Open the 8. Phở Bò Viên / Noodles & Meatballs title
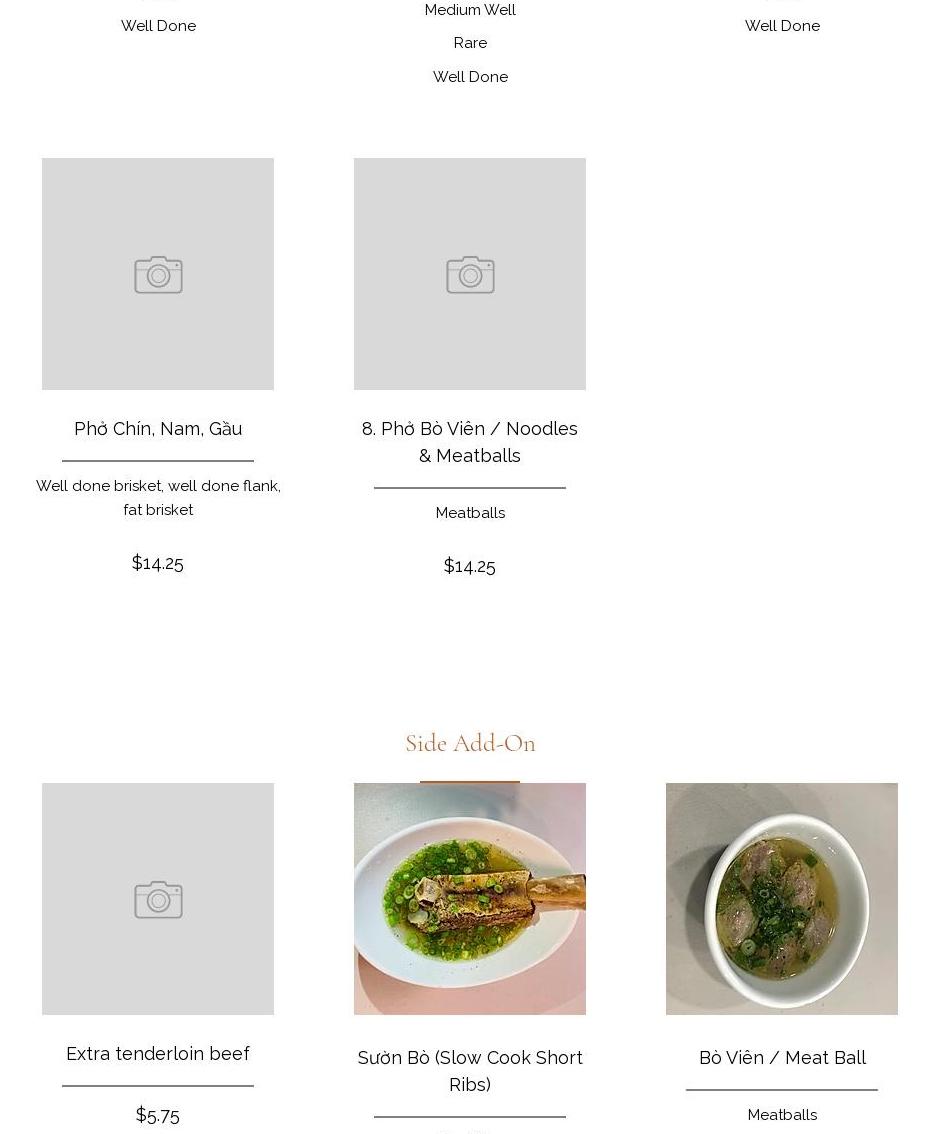 [x=470, y=442]
